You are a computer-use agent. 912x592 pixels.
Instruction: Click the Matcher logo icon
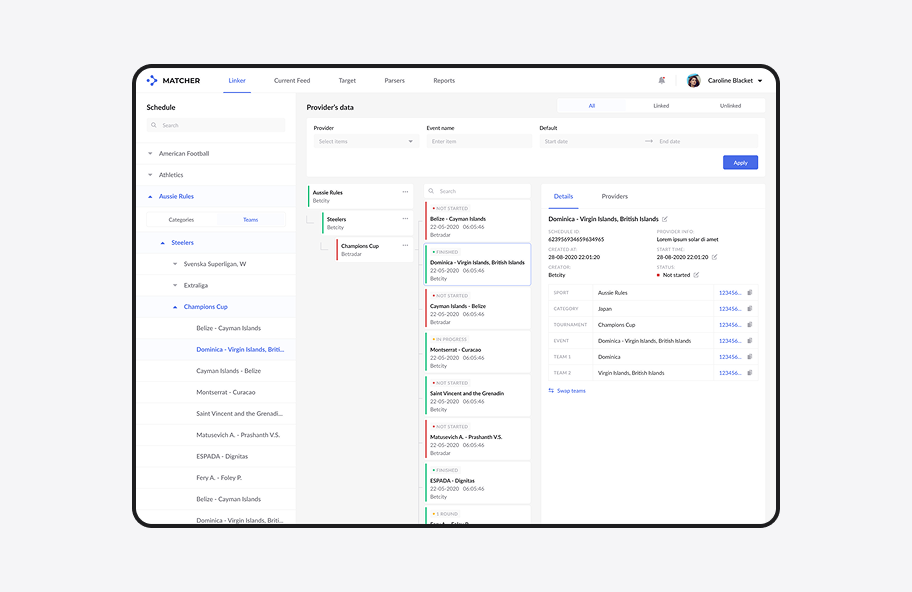click(152, 80)
